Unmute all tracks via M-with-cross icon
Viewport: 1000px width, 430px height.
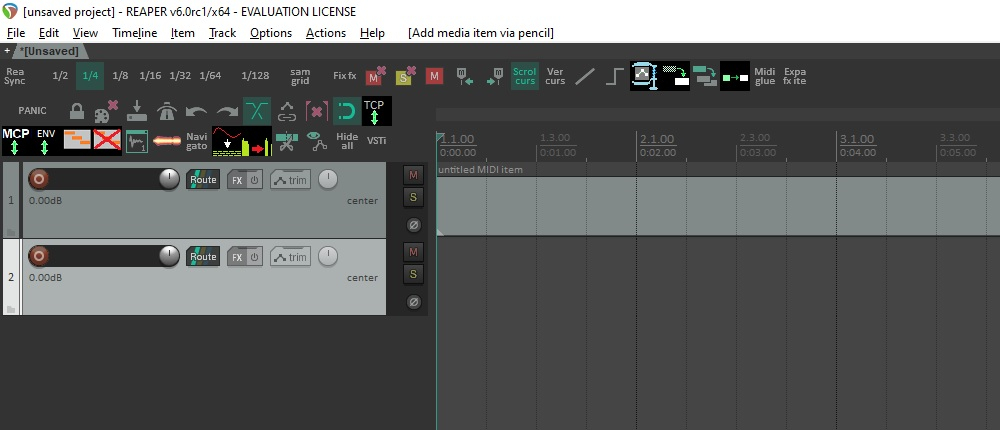pos(376,76)
